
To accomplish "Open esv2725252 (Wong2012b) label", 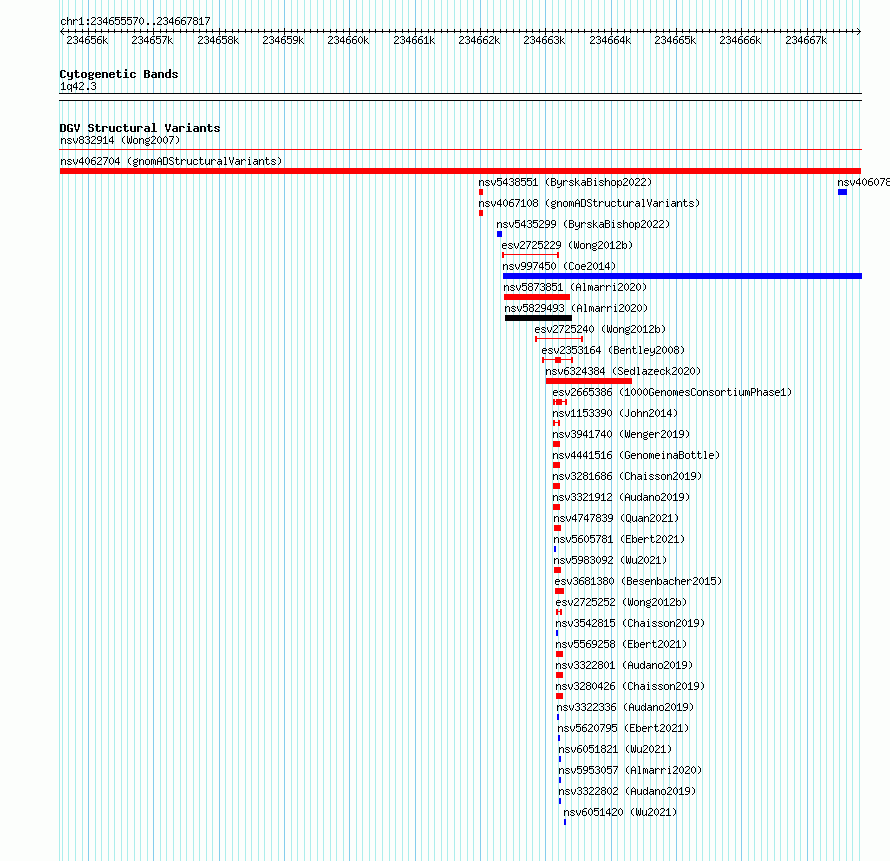I will point(621,602).
